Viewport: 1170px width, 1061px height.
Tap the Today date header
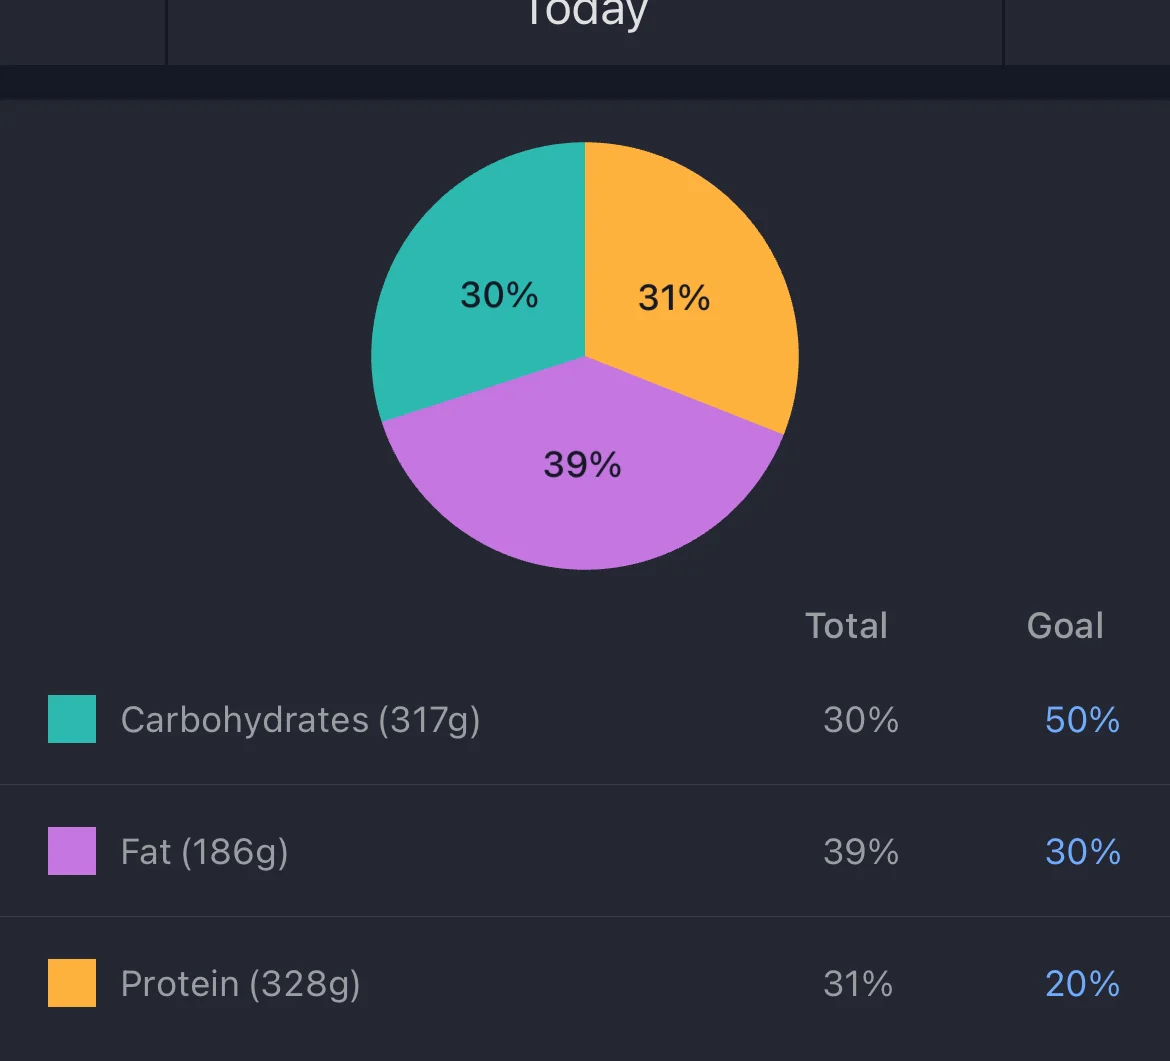coord(585,16)
